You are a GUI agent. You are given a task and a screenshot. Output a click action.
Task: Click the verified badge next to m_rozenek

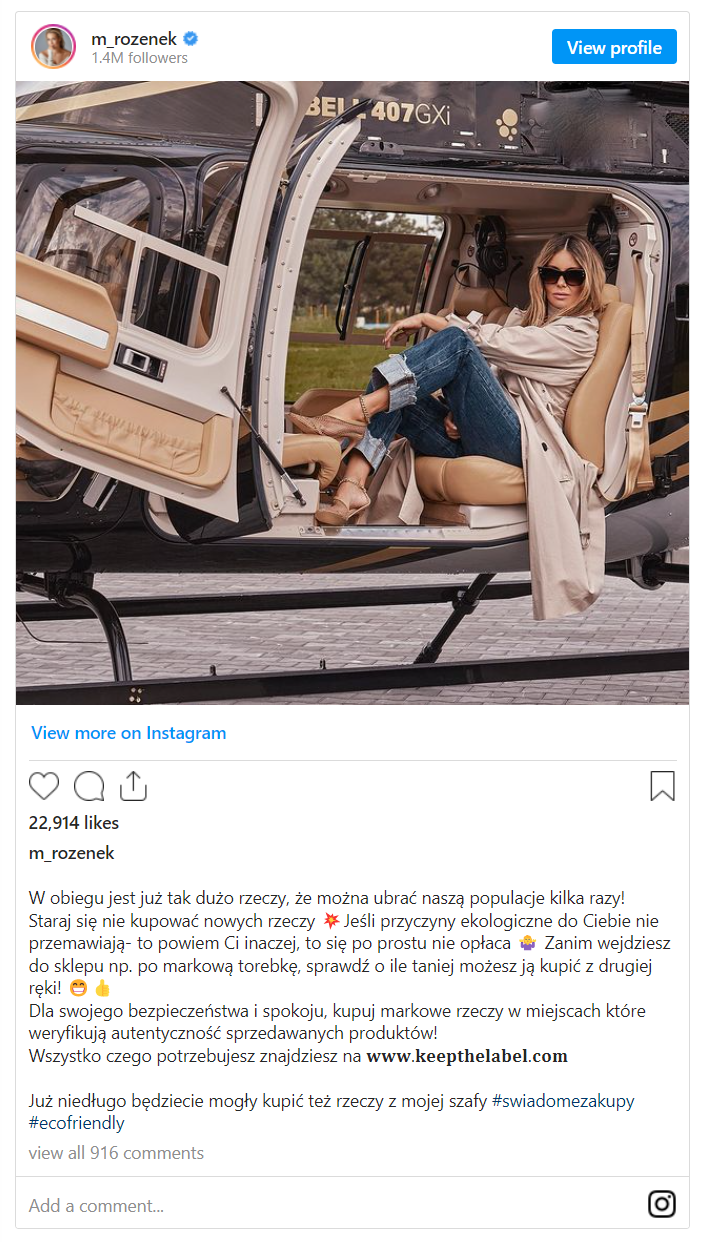(190, 39)
